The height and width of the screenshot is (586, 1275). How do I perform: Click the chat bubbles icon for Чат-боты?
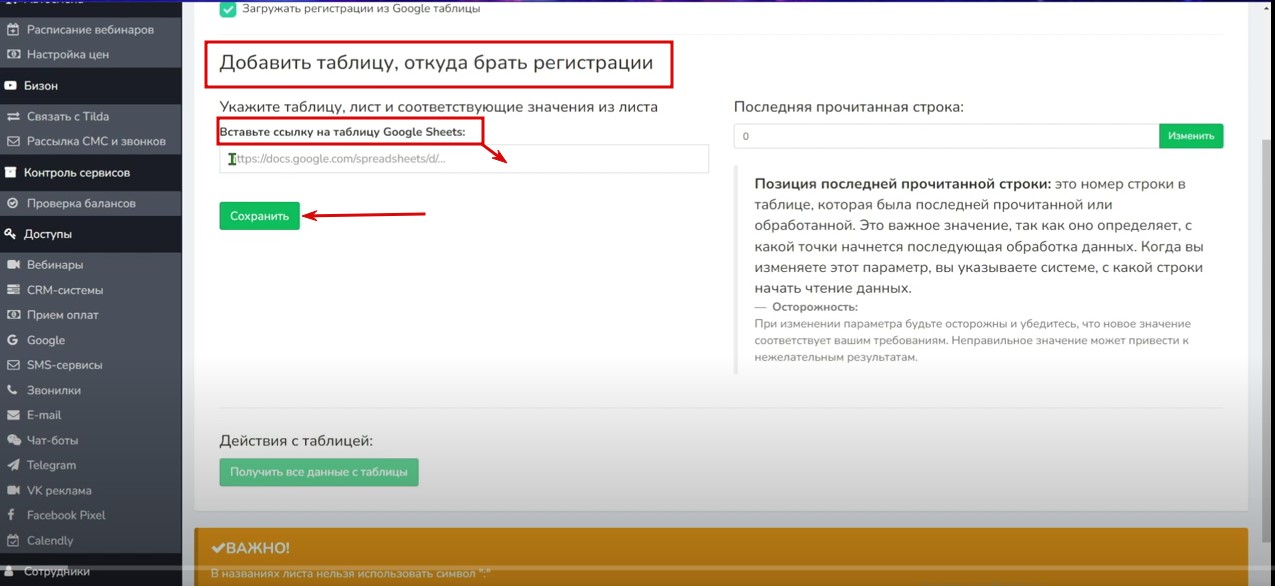[13, 440]
